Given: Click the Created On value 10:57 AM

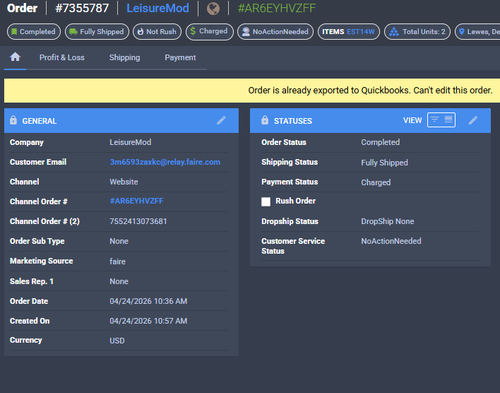Looking at the screenshot, I should (148, 321).
